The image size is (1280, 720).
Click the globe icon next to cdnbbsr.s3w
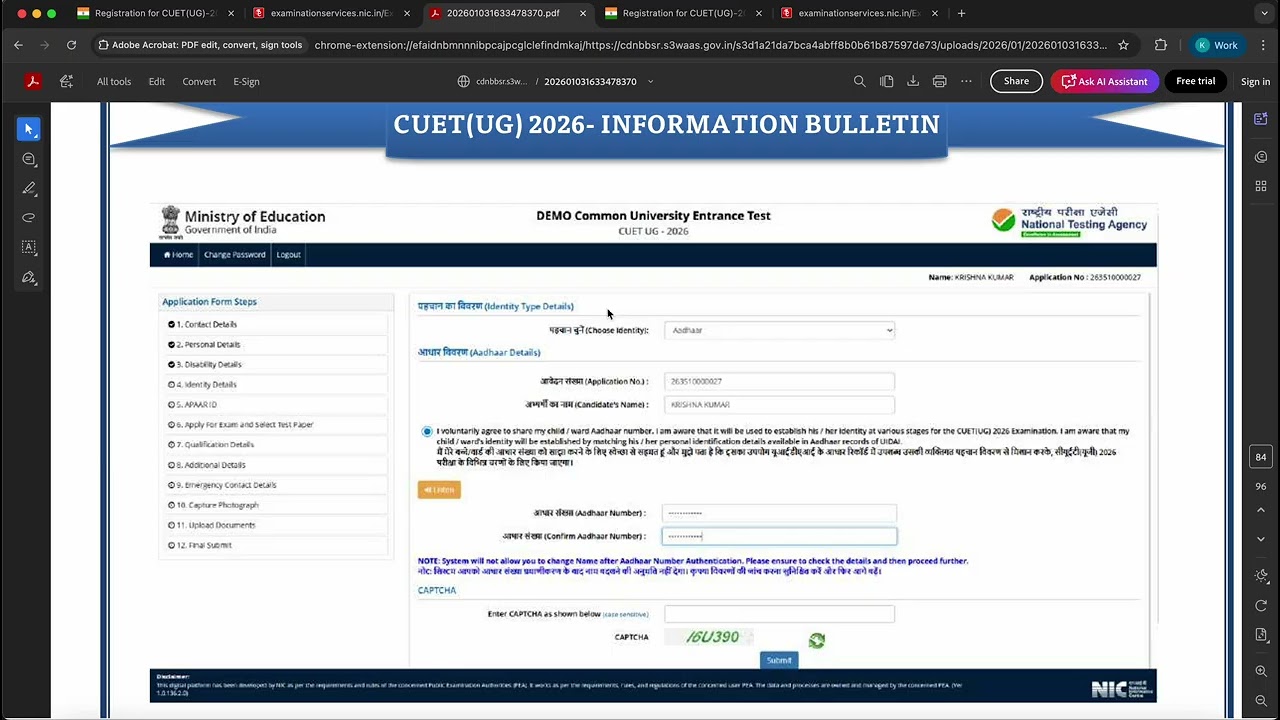(463, 81)
